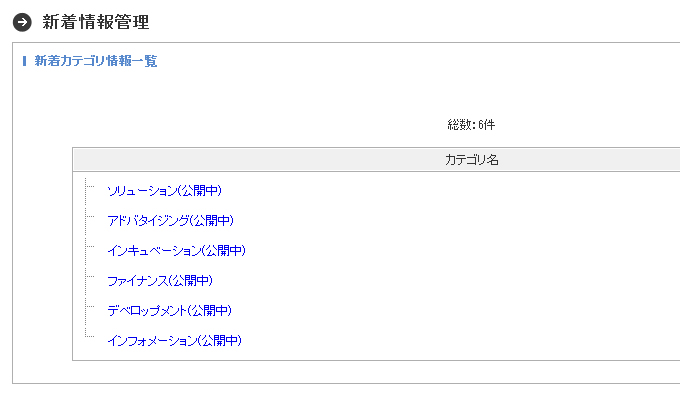Click the tree branch connector beside ソリューション
The width and height of the screenshot is (680, 400).
click(x=90, y=187)
